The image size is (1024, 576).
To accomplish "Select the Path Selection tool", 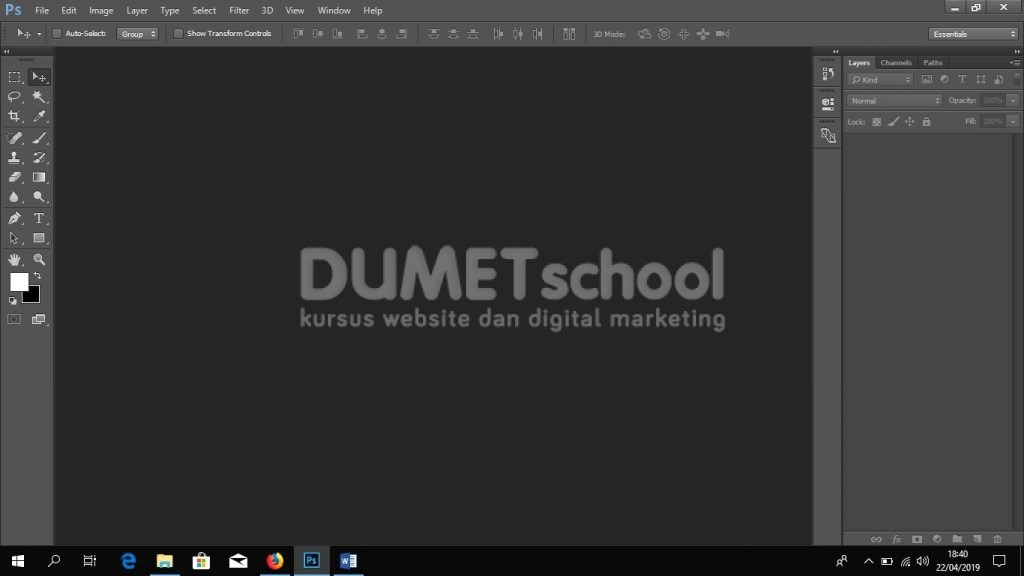I will pos(14,238).
